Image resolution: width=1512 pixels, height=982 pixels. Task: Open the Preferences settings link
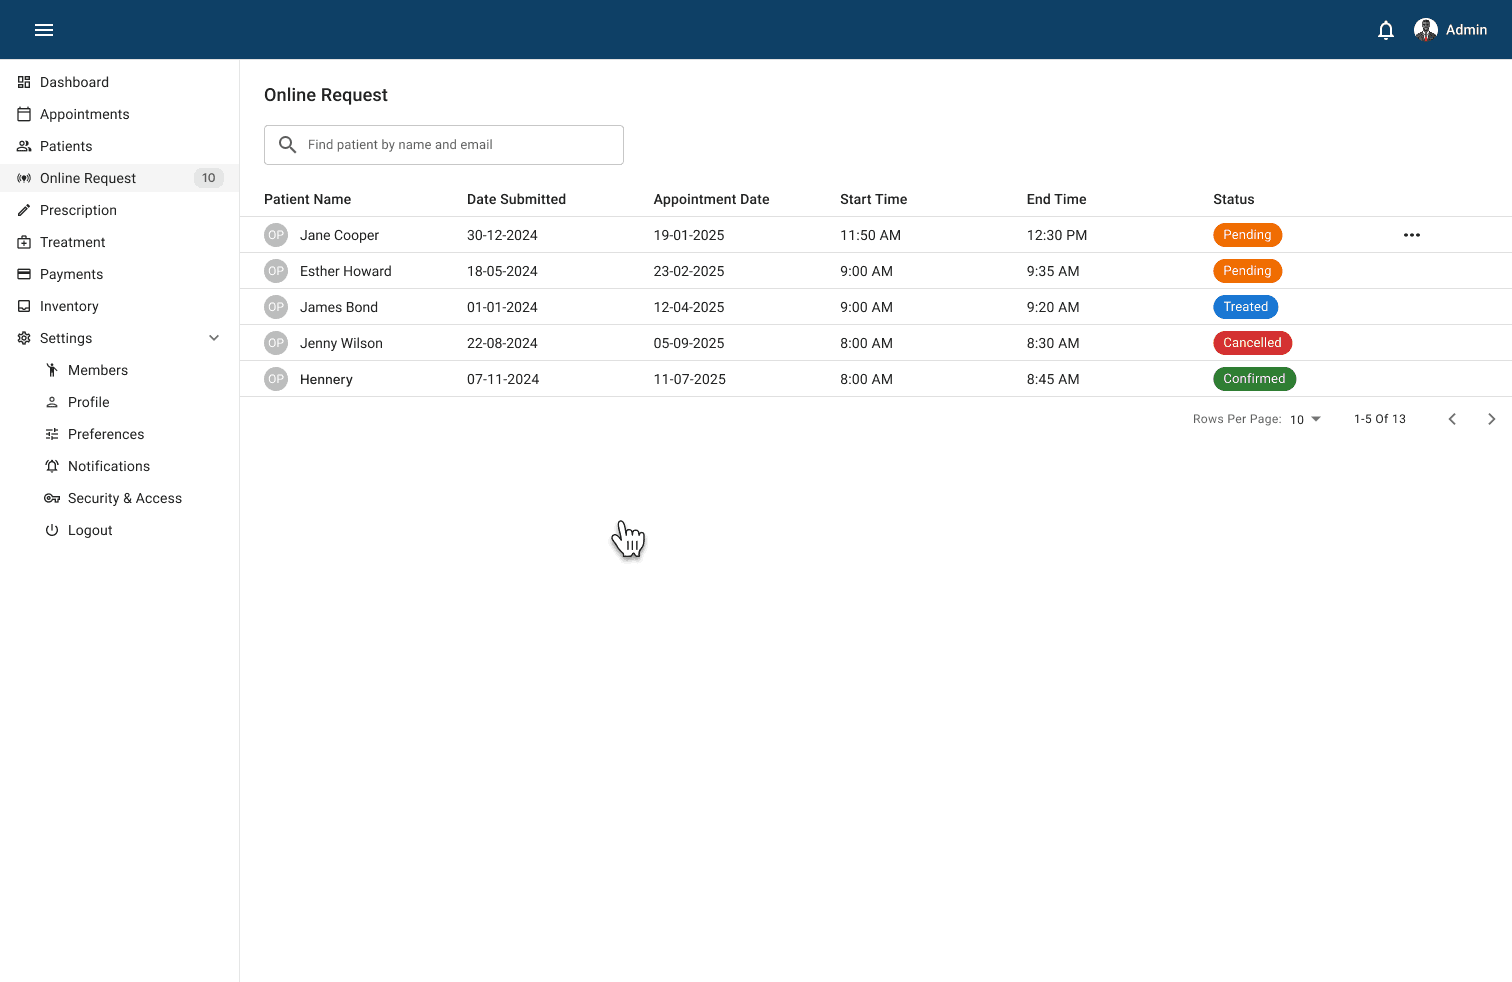(105, 433)
